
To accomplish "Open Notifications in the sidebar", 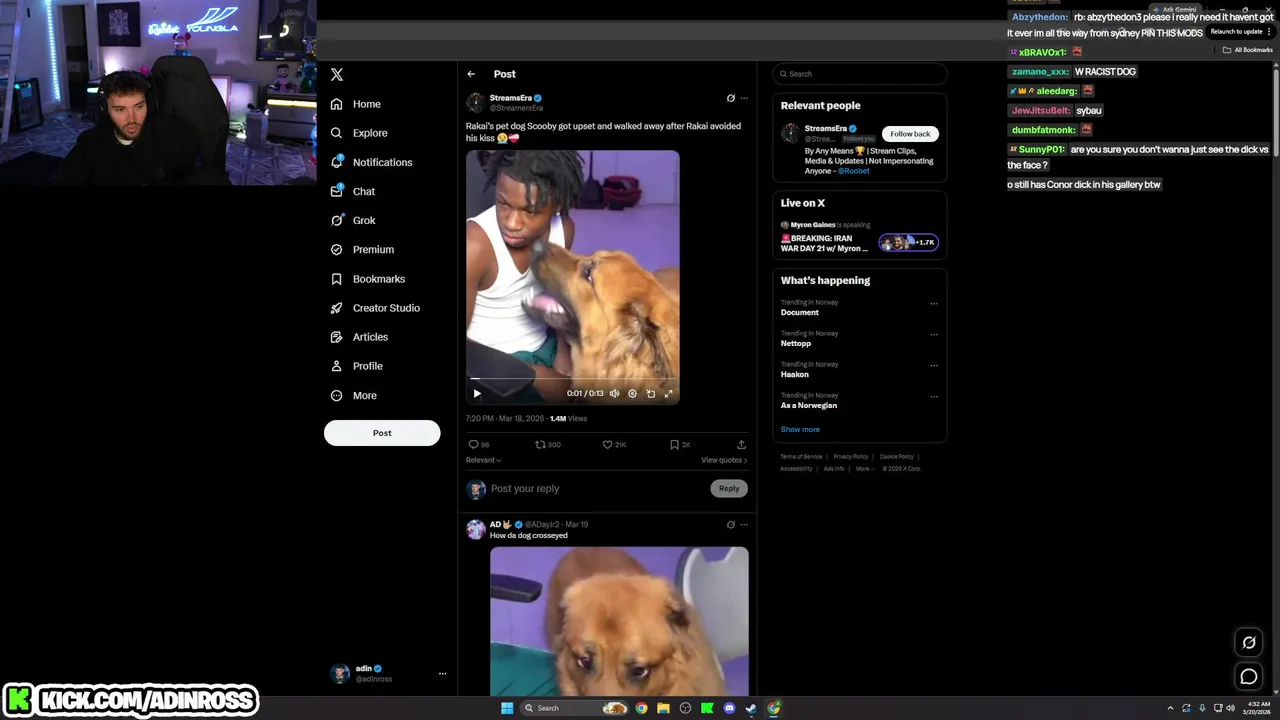I will (x=371, y=162).
